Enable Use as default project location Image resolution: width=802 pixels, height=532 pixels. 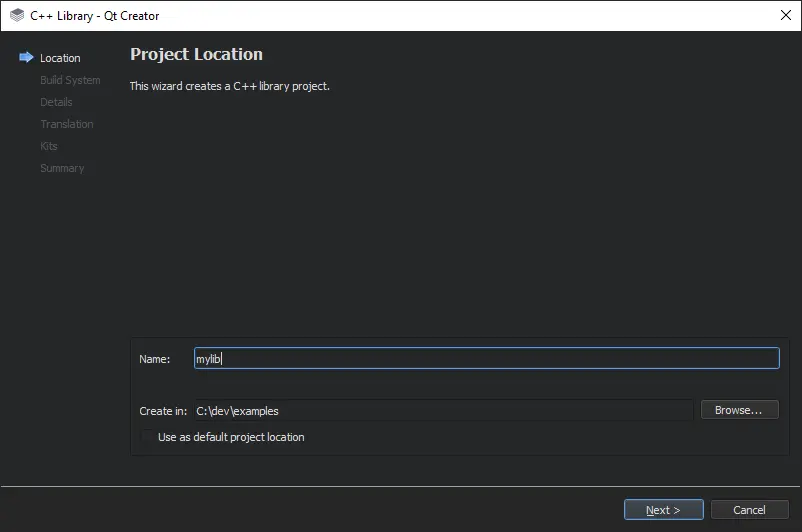(x=148, y=437)
